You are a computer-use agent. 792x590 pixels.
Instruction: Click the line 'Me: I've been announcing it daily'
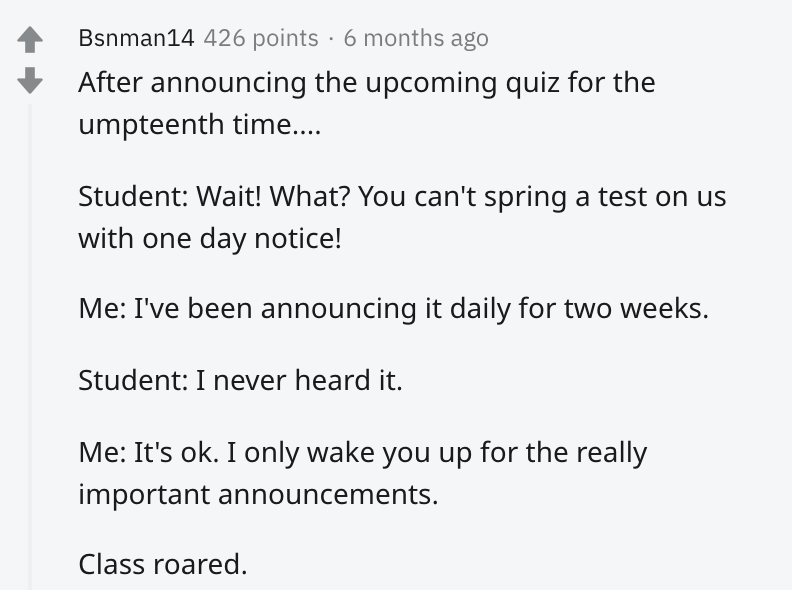tap(393, 308)
